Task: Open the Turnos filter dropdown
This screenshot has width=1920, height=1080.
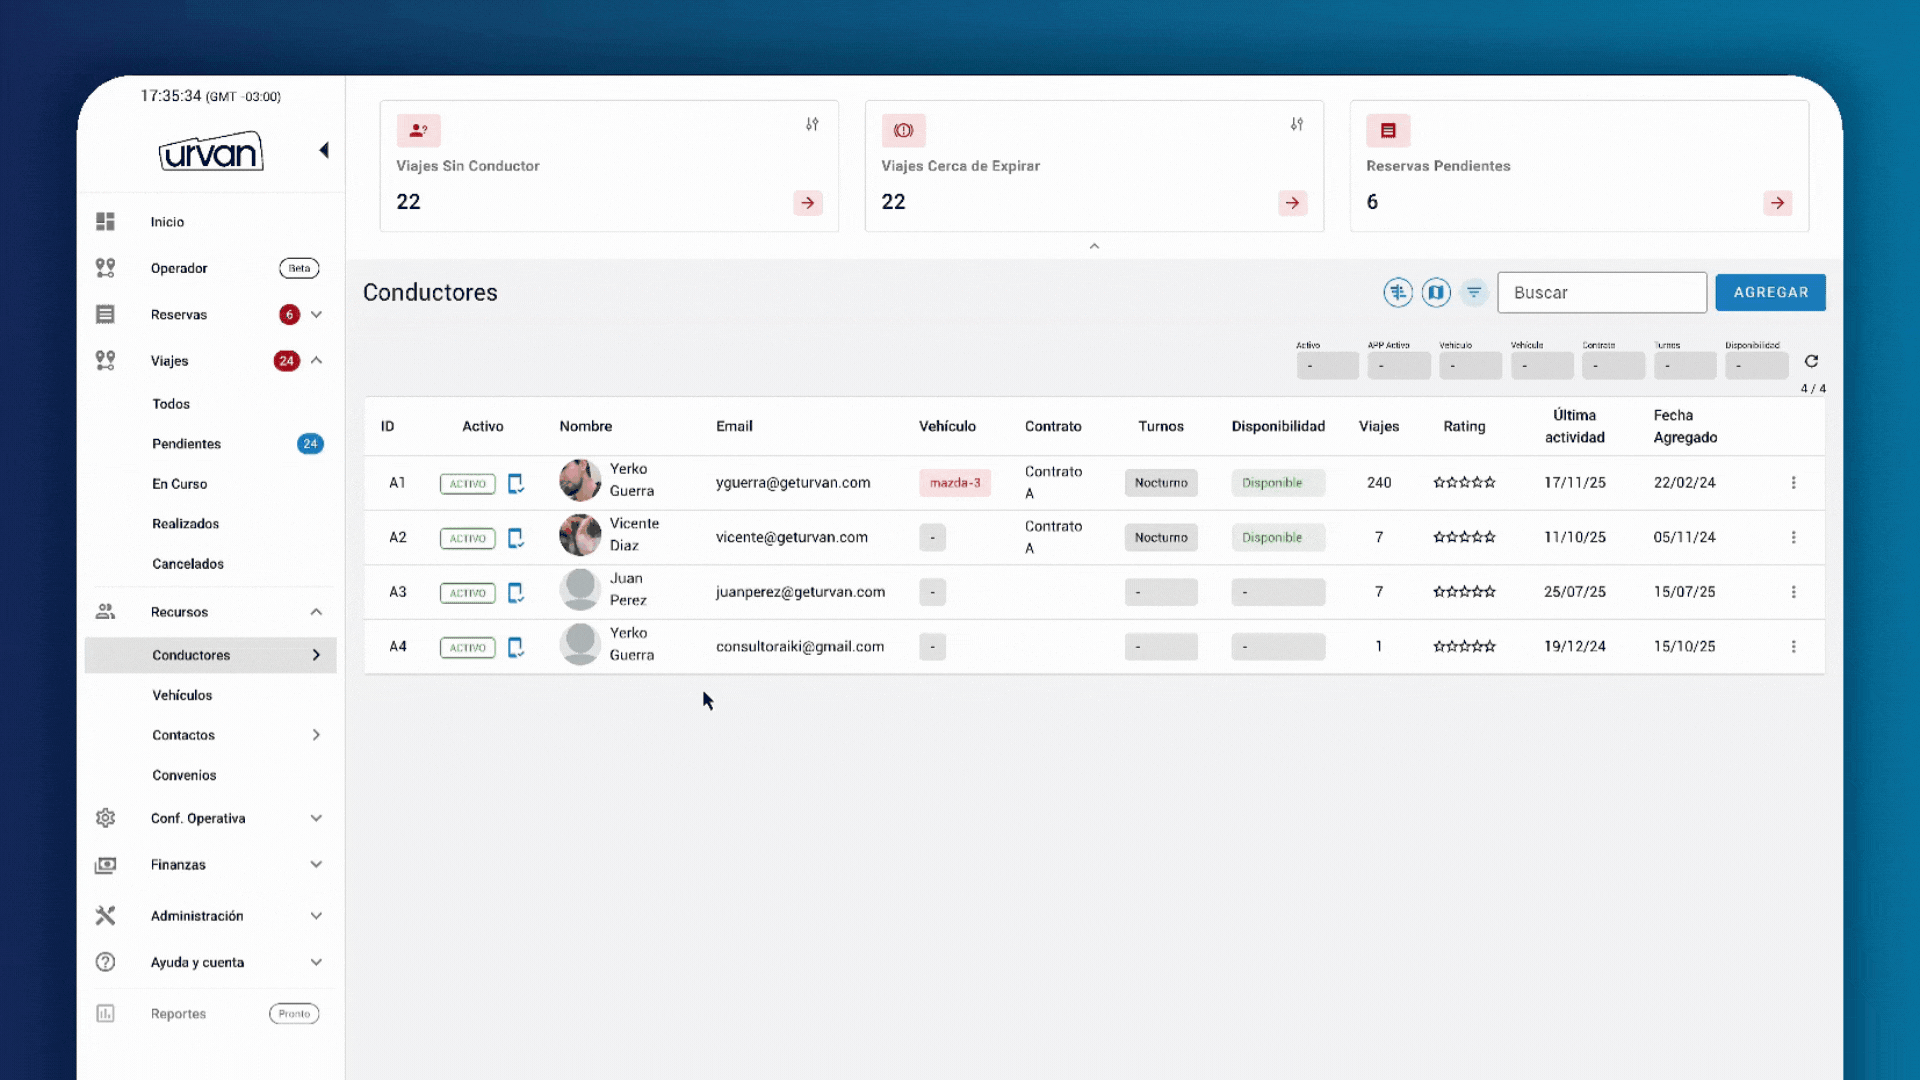Action: (1684, 366)
